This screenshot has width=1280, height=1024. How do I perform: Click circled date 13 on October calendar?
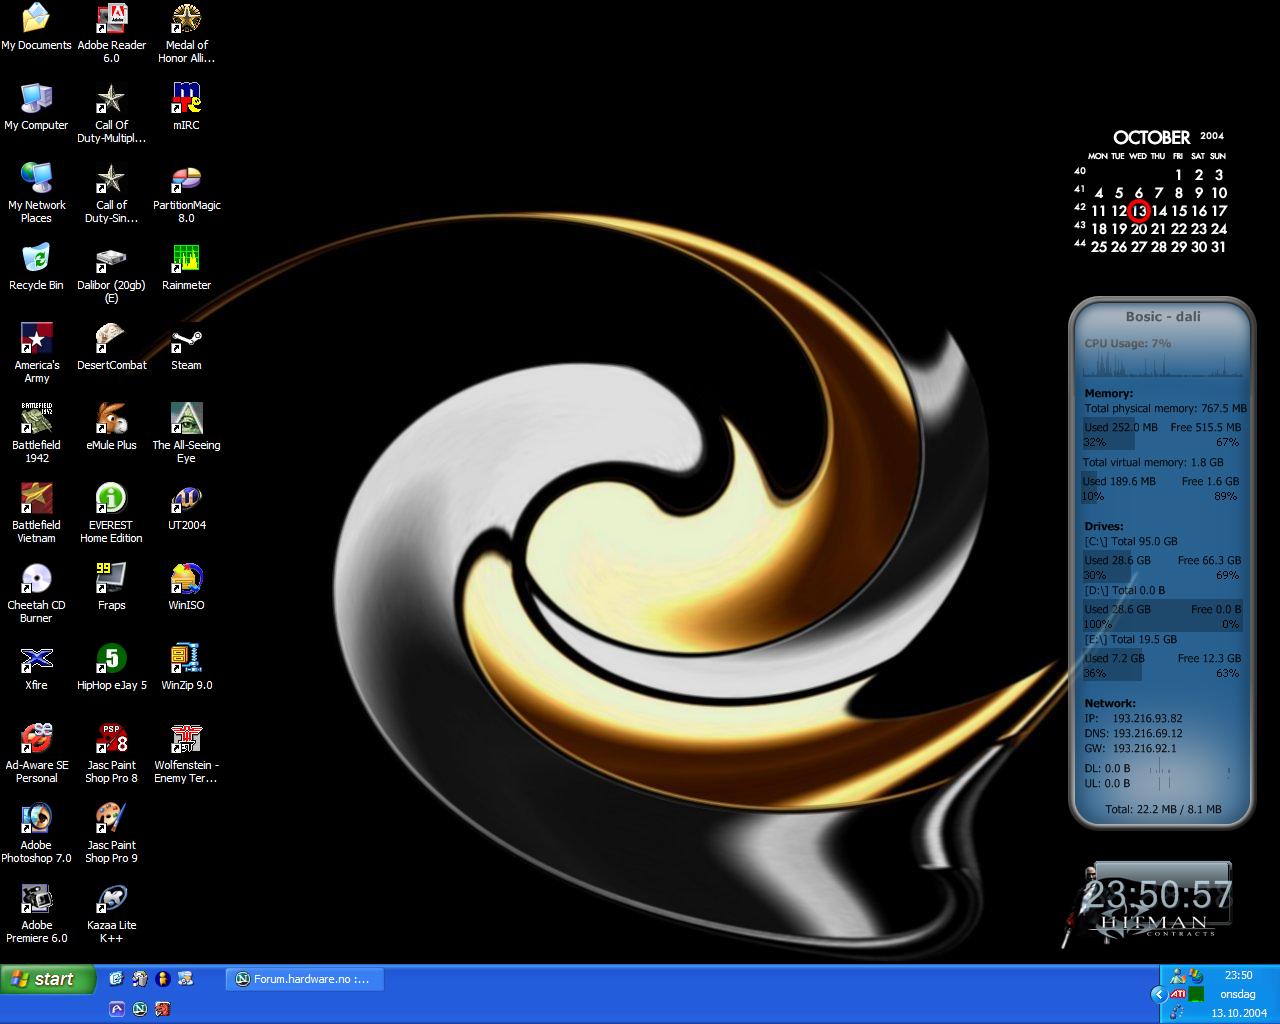point(1138,211)
